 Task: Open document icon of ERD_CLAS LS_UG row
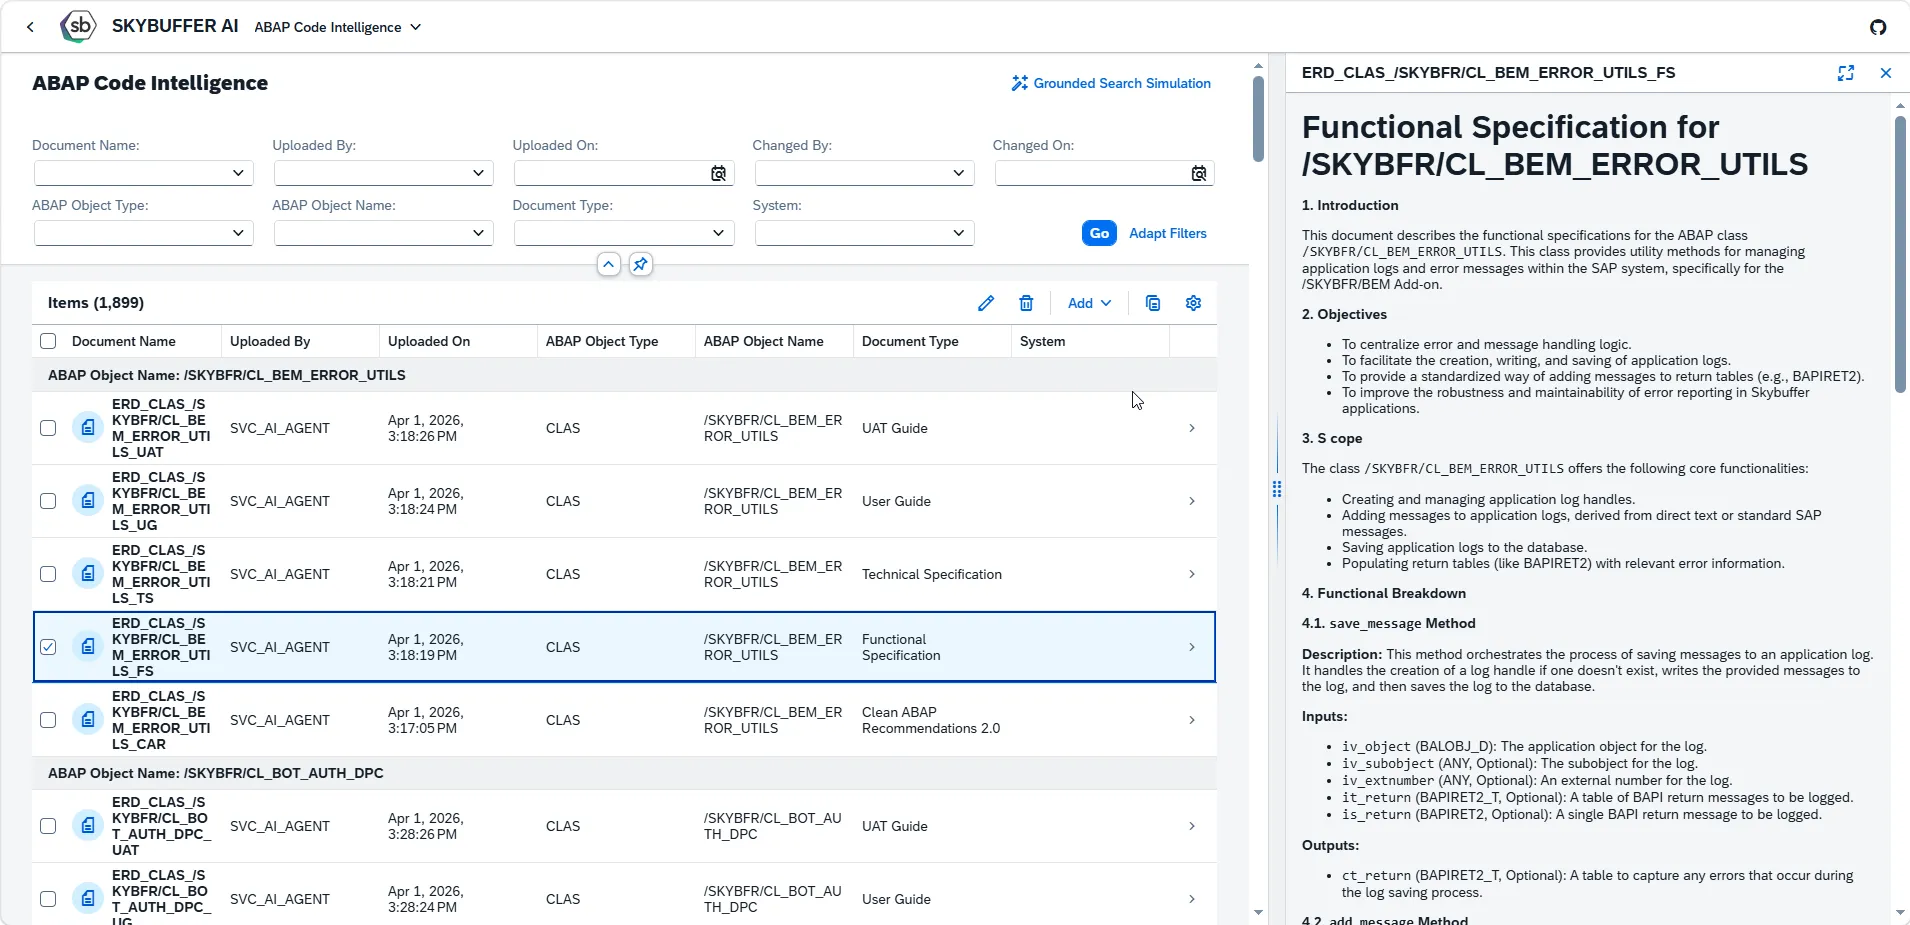click(x=88, y=501)
